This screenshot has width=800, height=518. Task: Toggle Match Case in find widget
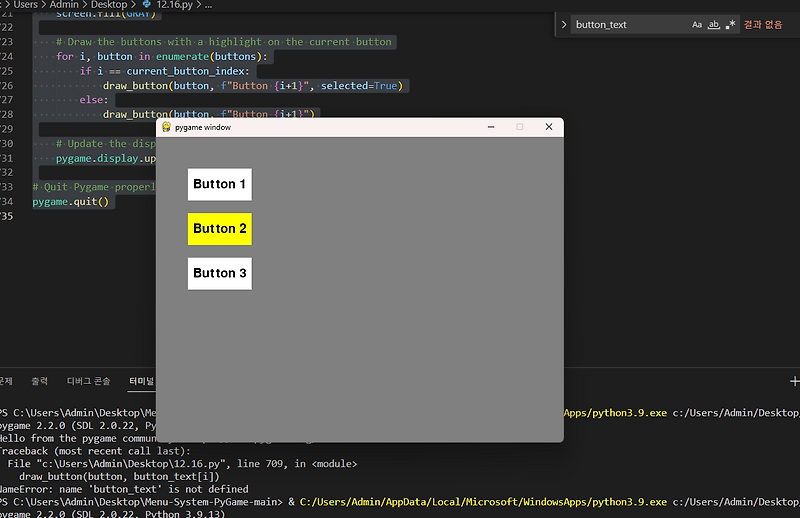(x=697, y=24)
